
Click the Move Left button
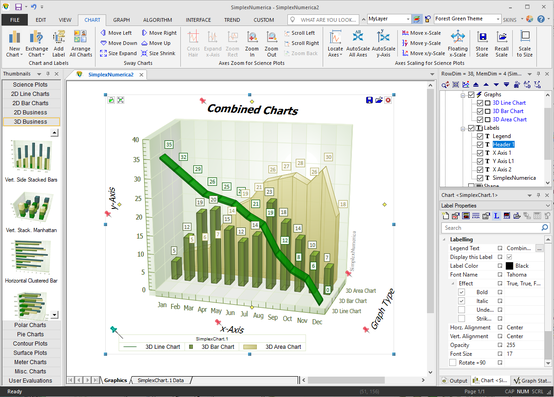(x=116, y=33)
